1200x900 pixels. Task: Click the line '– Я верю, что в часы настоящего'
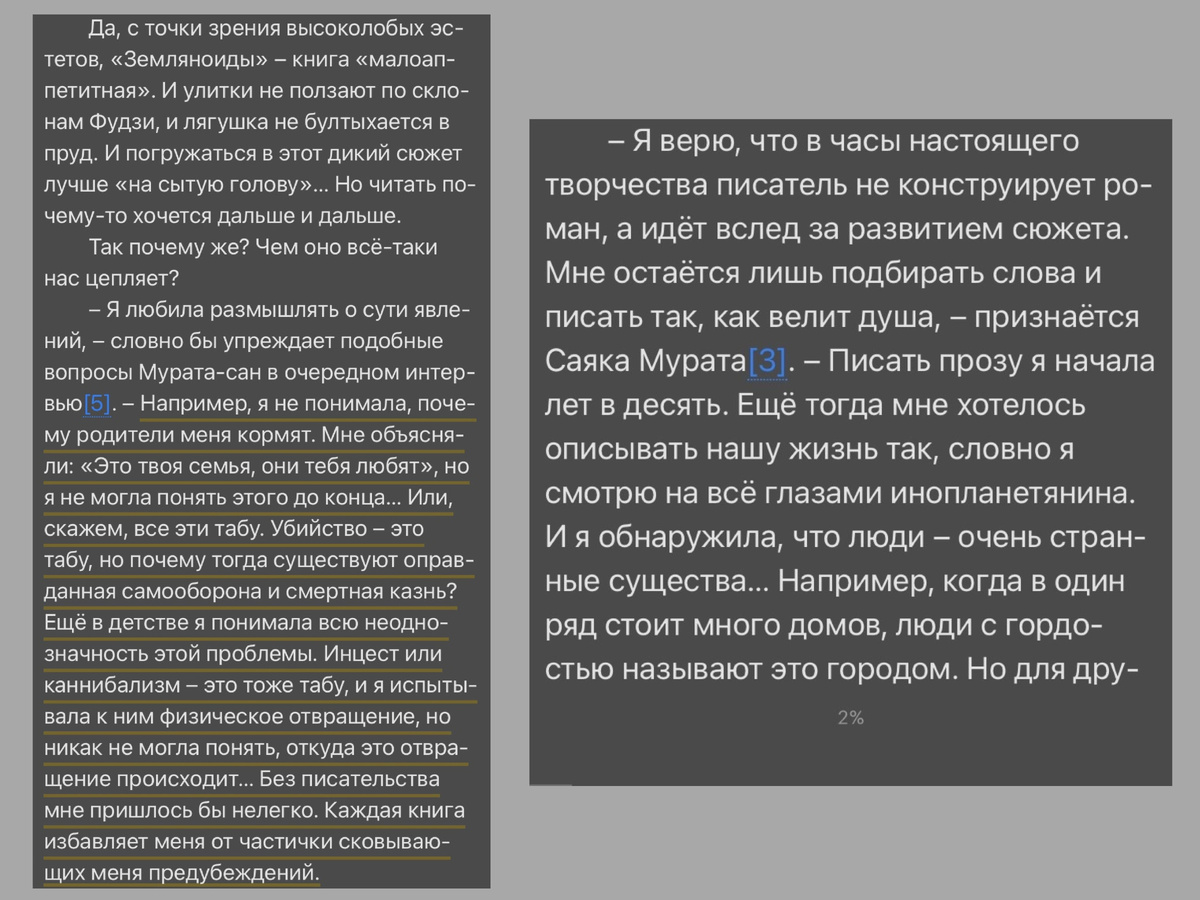[x=843, y=140]
